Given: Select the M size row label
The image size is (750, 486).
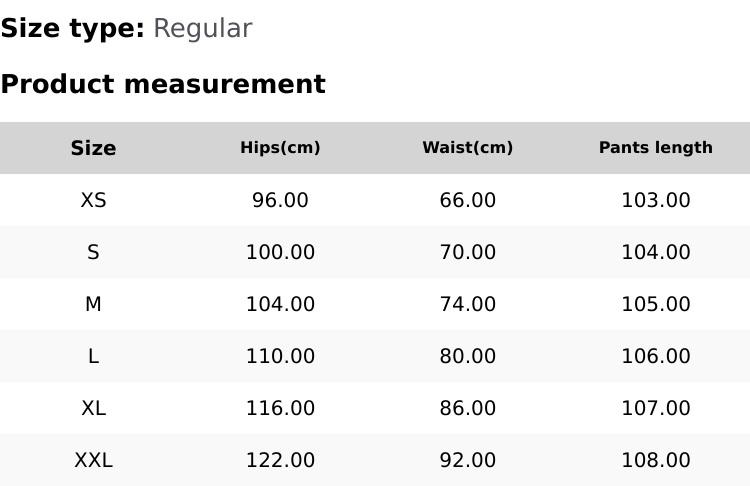Looking at the screenshot, I should pos(93,304).
